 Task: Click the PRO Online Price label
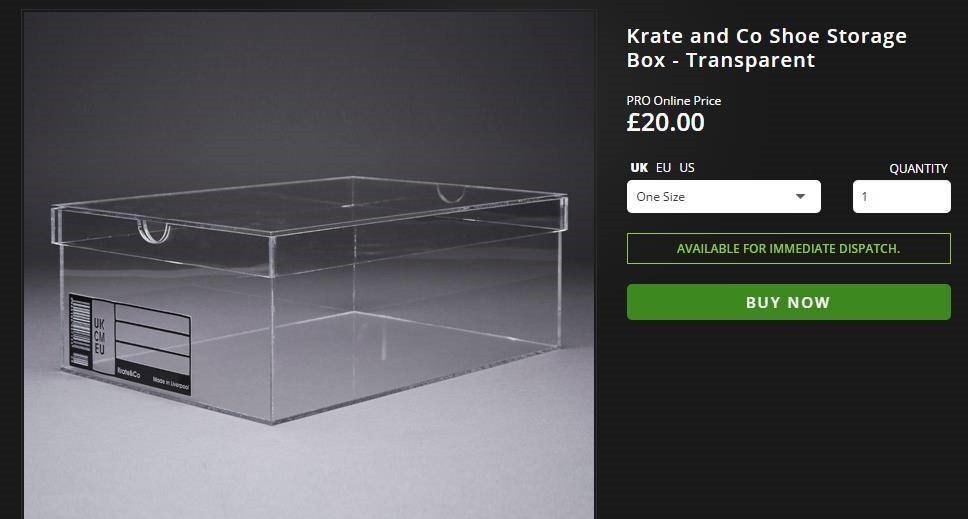point(673,101)
